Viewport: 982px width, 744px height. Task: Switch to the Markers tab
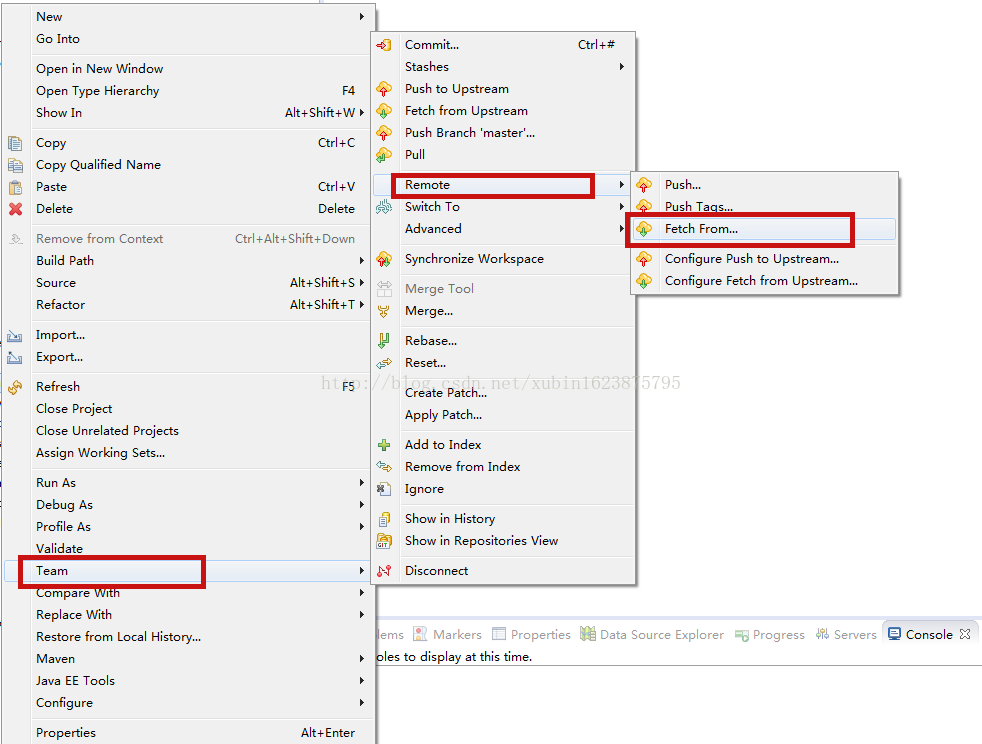(x=448, y=634)
